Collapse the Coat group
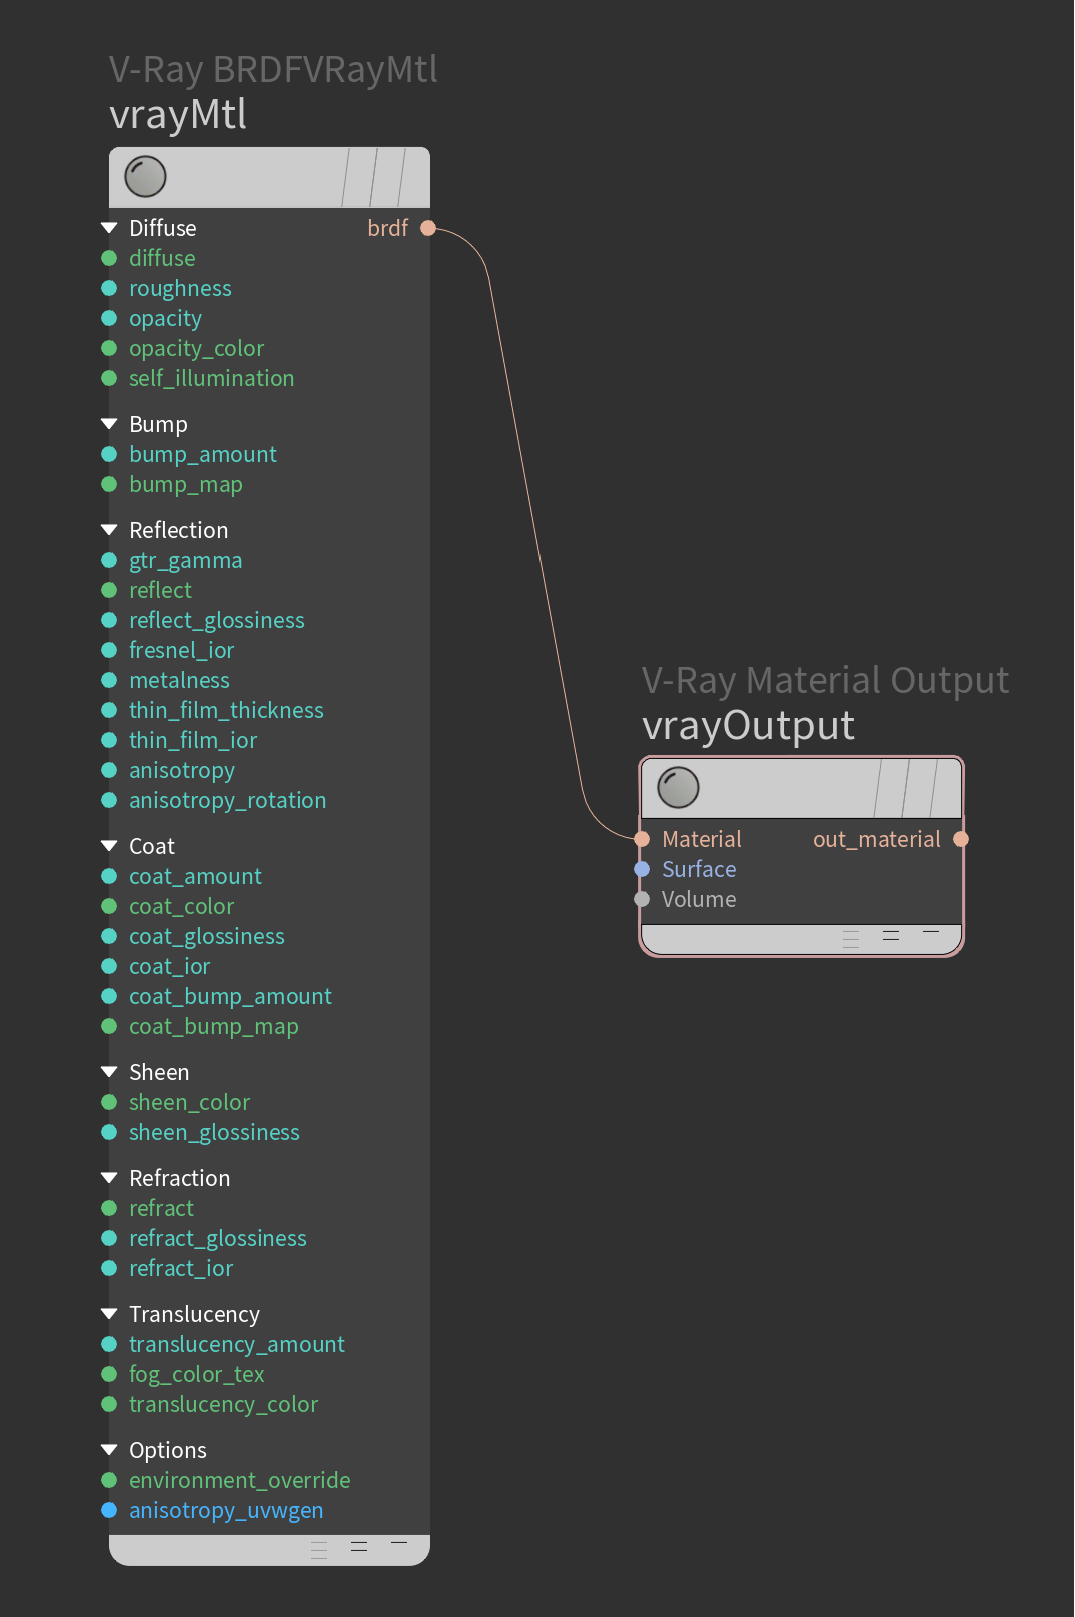 109,846
